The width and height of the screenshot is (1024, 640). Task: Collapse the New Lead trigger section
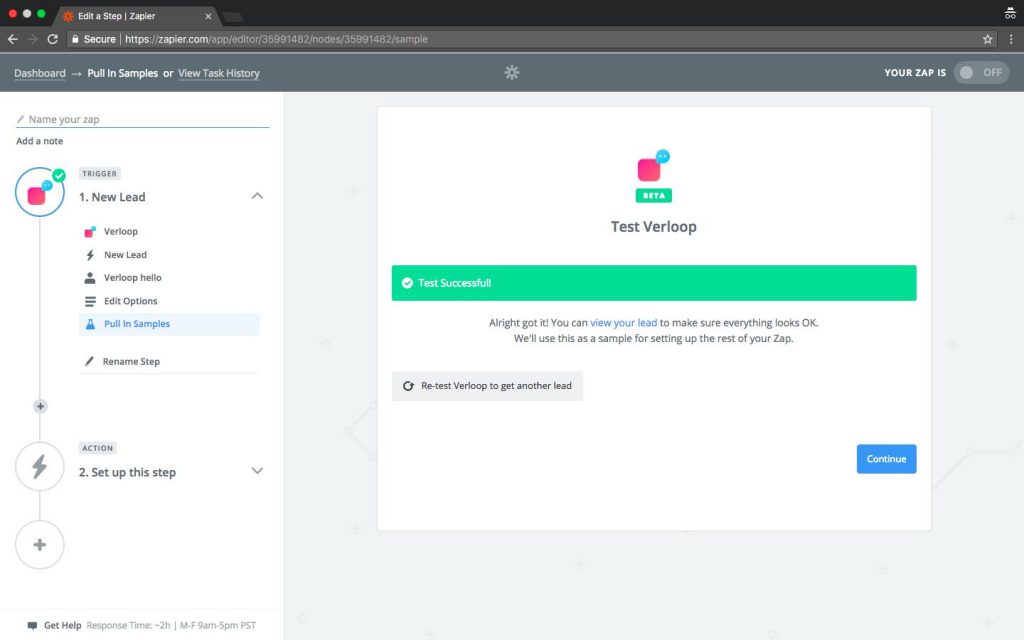coord(257,196)
